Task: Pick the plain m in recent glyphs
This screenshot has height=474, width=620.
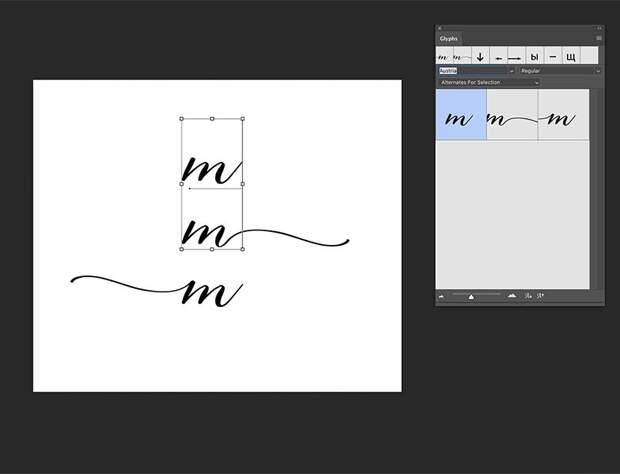Action: coord(444,56)
